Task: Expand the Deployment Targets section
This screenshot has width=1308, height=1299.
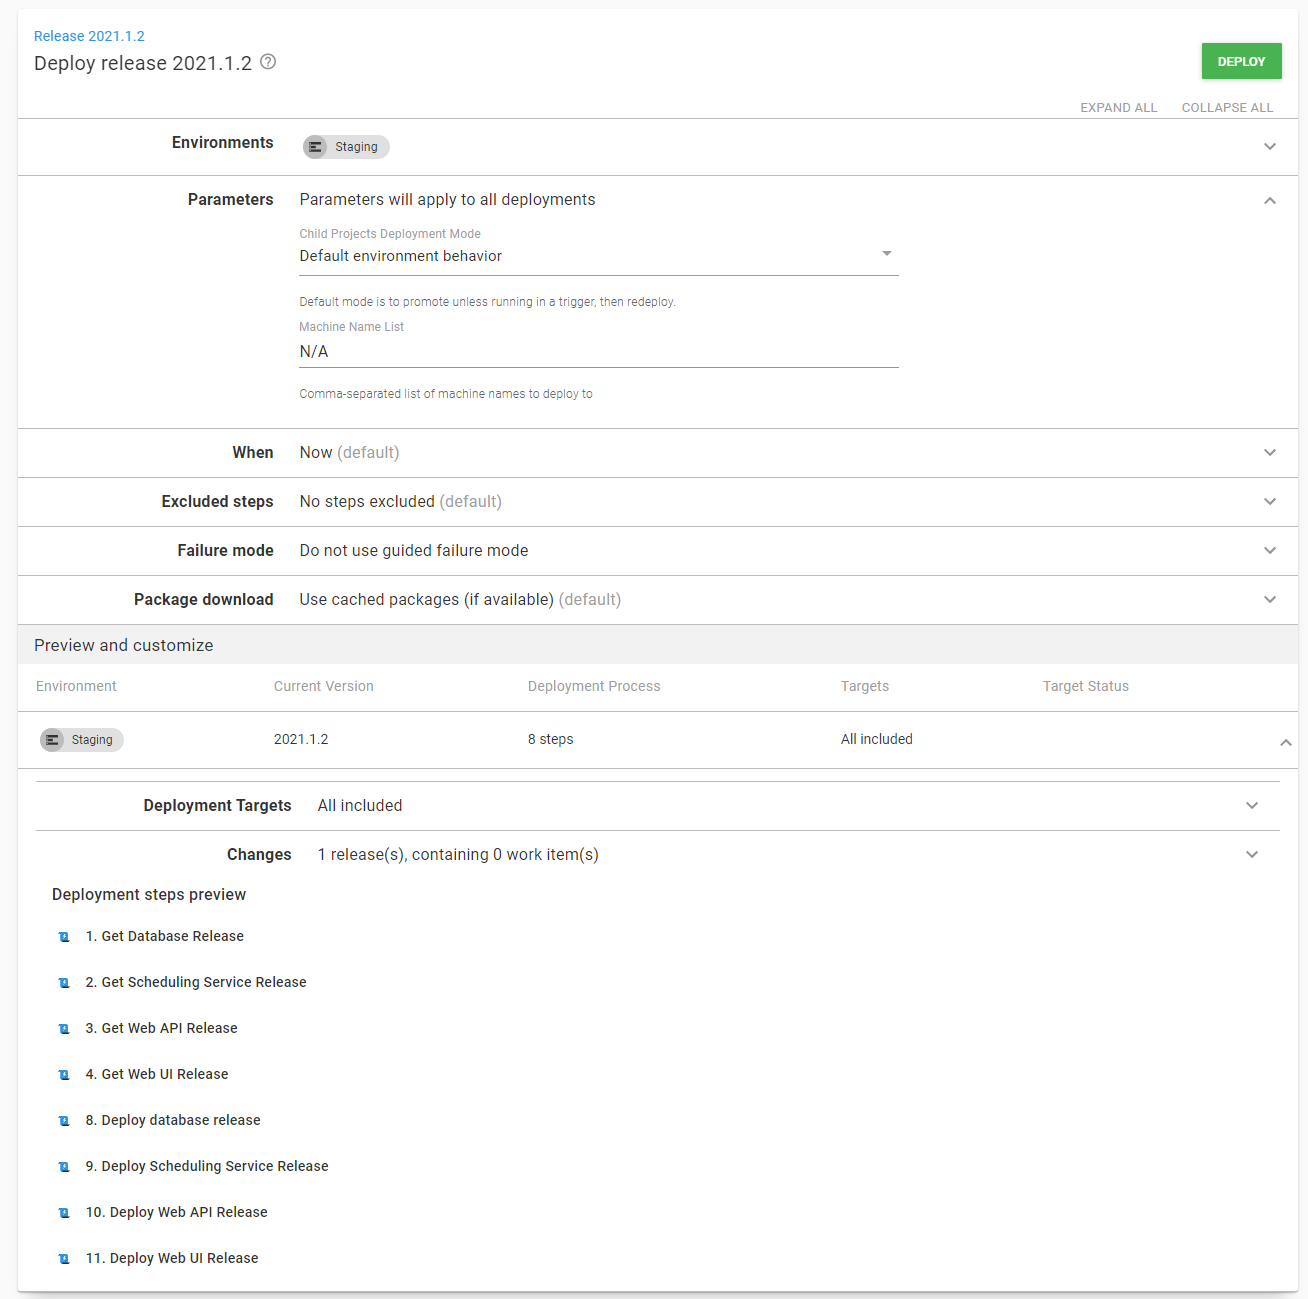Action: click(1252, 804)
